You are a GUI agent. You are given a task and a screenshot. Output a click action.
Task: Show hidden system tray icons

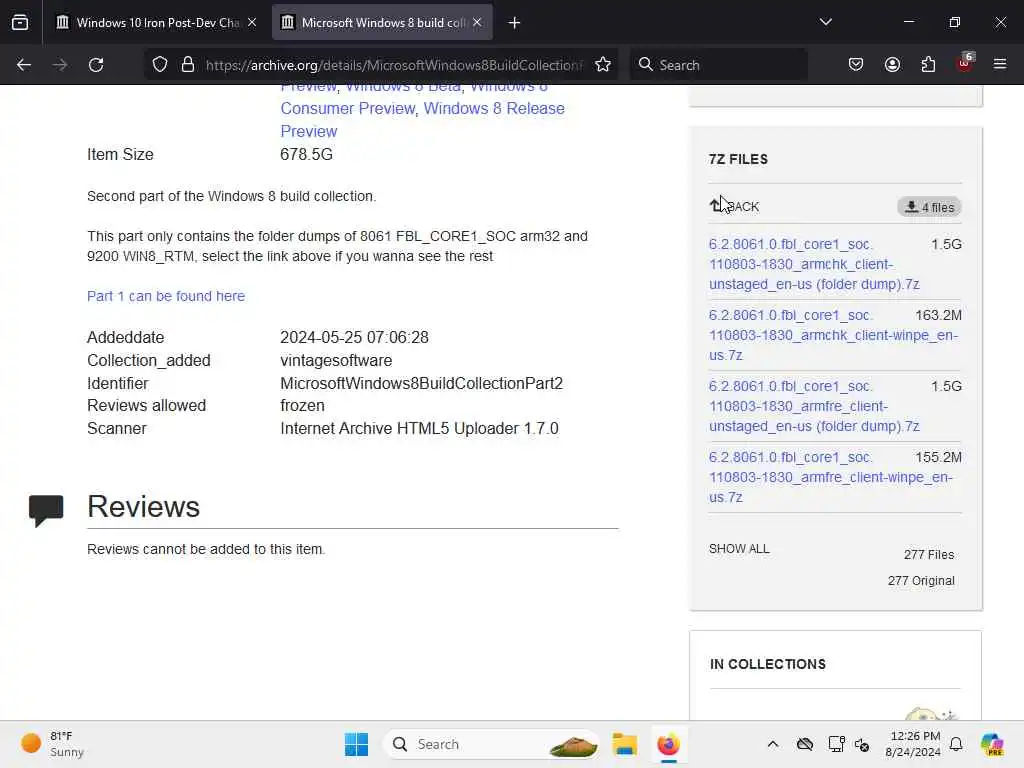773,744
